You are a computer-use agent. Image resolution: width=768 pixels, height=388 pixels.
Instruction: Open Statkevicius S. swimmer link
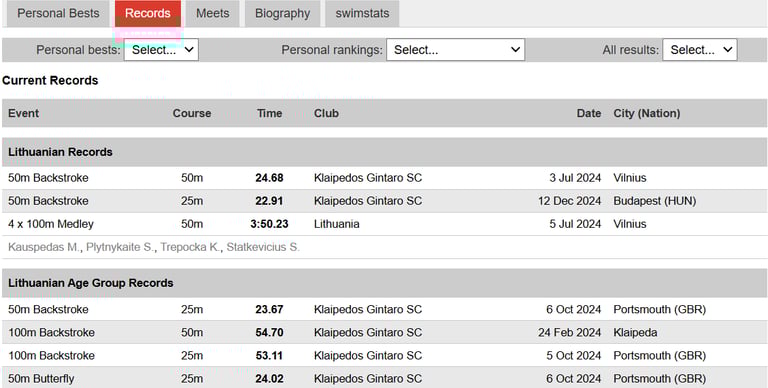(263, 247)
